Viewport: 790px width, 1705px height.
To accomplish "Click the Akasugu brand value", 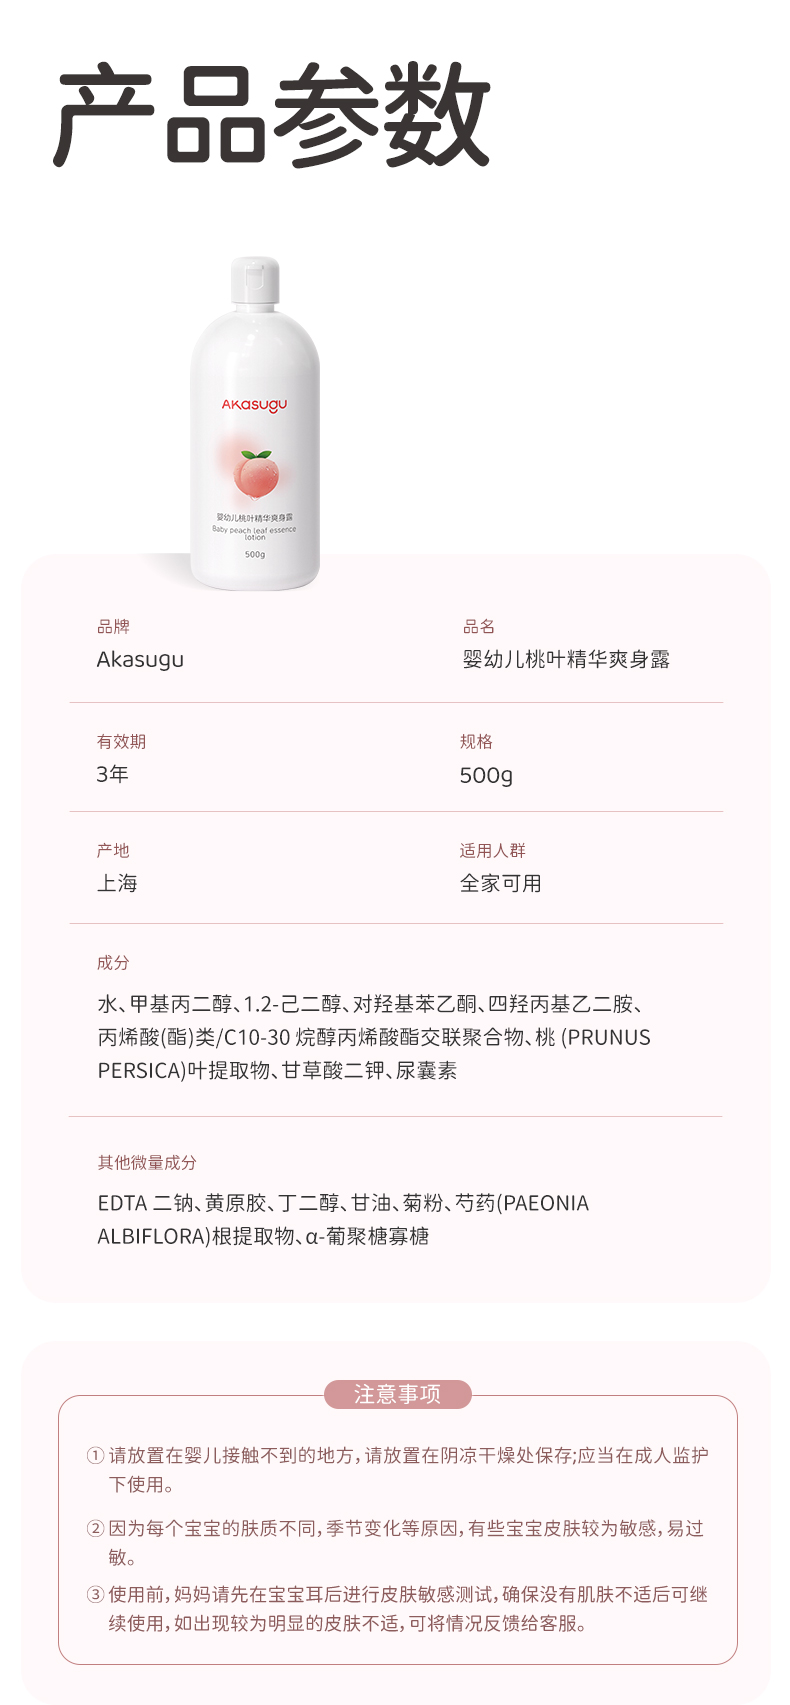I will tap(140, 660).
